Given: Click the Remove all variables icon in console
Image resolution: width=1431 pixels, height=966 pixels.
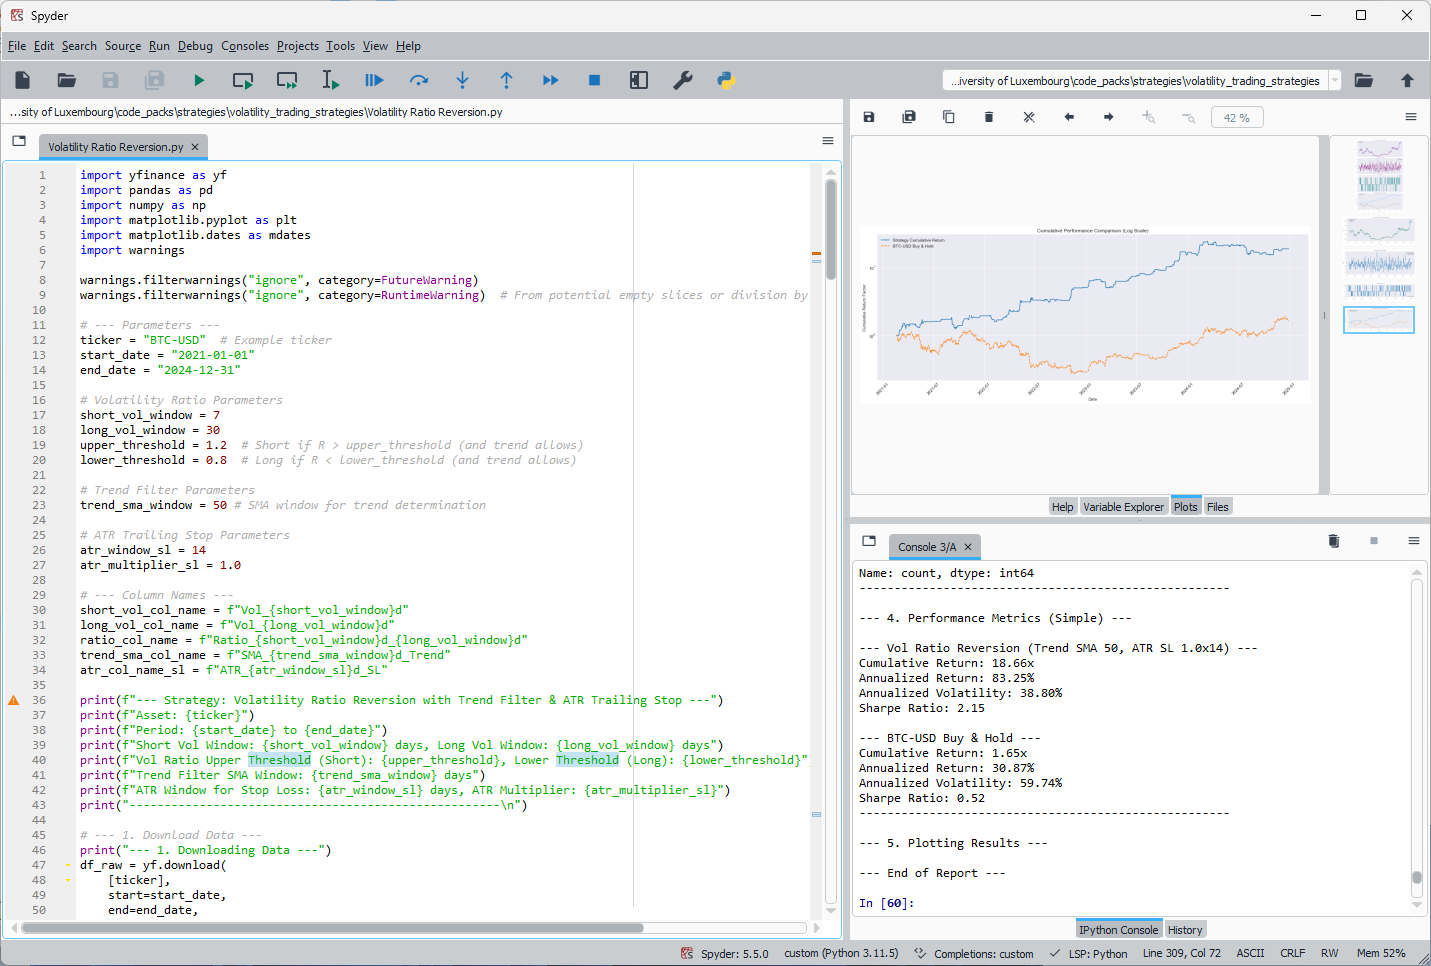Looking at the screenshot, I should click(1333, 540).
